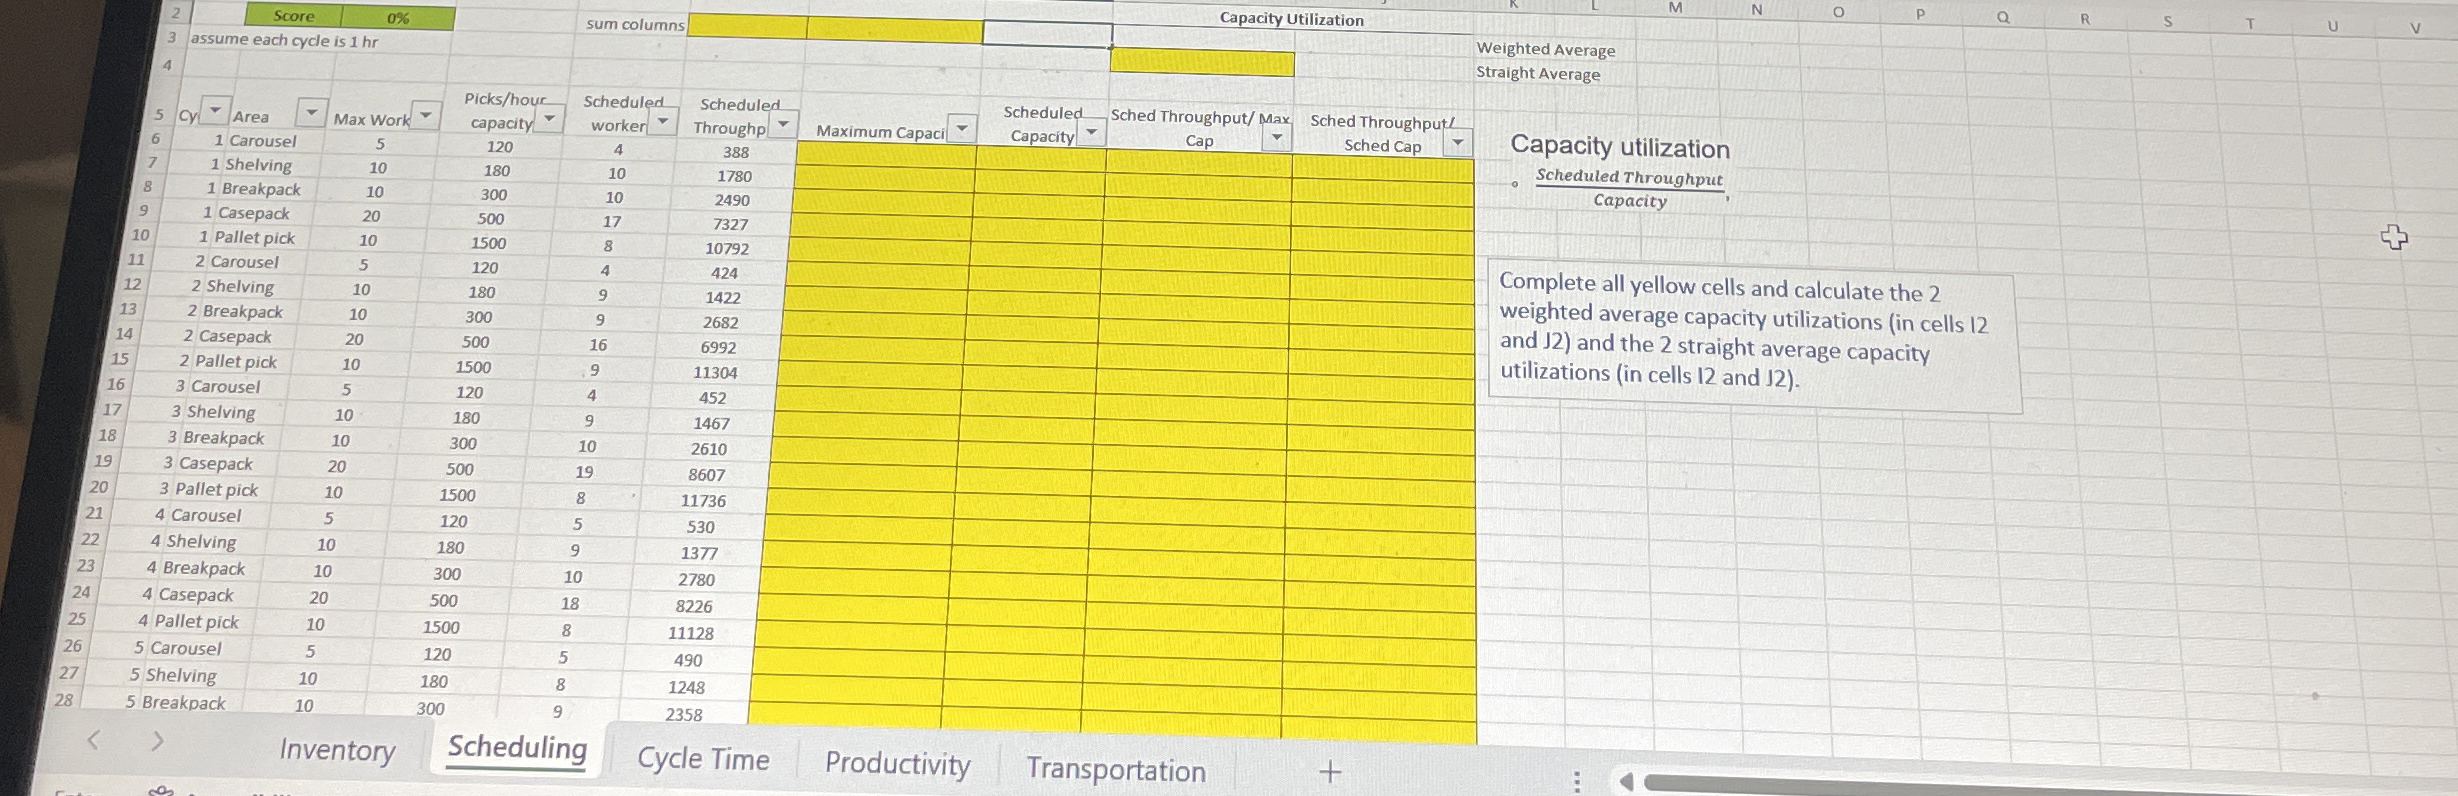Select the column S header

pos(2167,21)
